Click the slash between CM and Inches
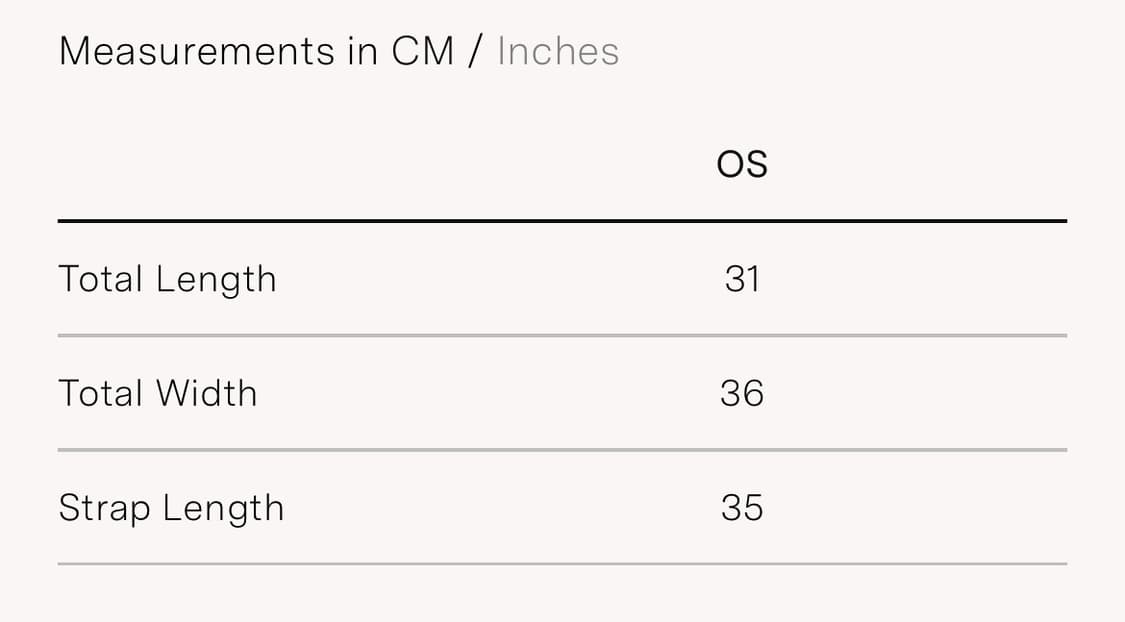 (x=474, y=52)
